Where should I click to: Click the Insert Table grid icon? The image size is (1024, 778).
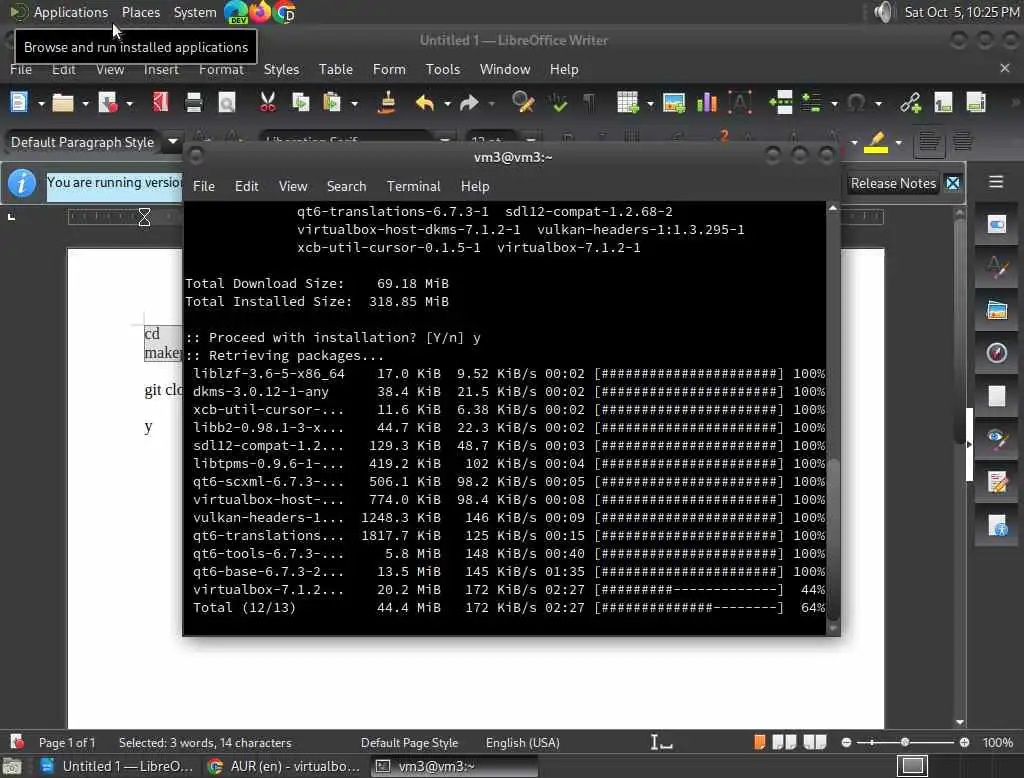tap(628, 103)
